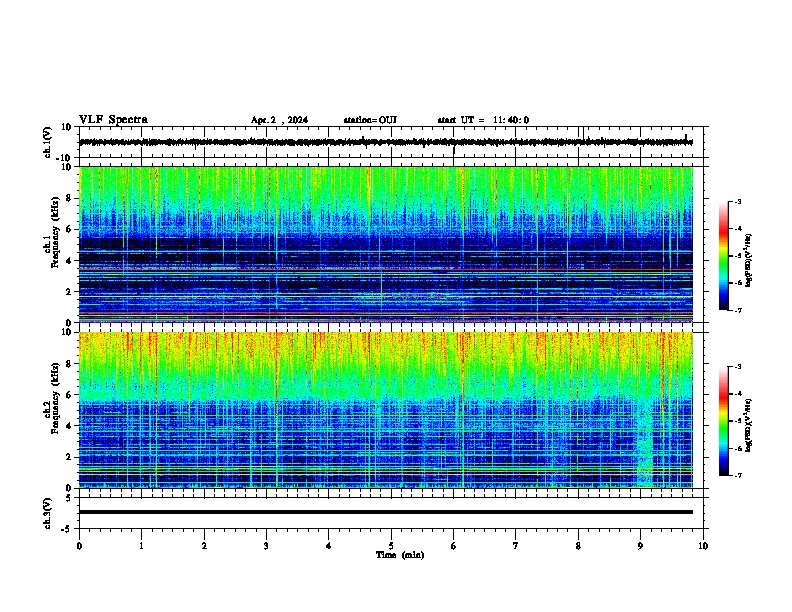Viewport: 792px width, 612px height.
Task: Click the "-7" label on ch.1 color bar
Action: (x=738, y=310)
